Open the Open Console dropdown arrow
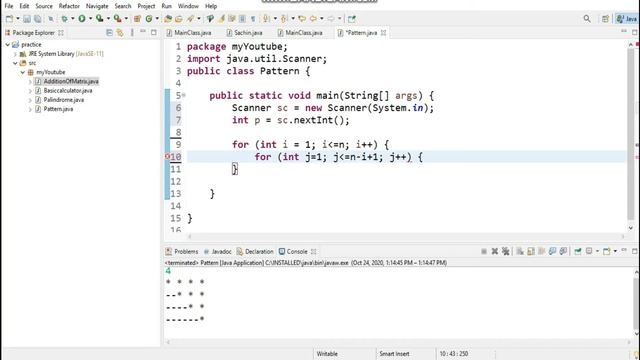640x360 pixels. [x=615, y=251]
